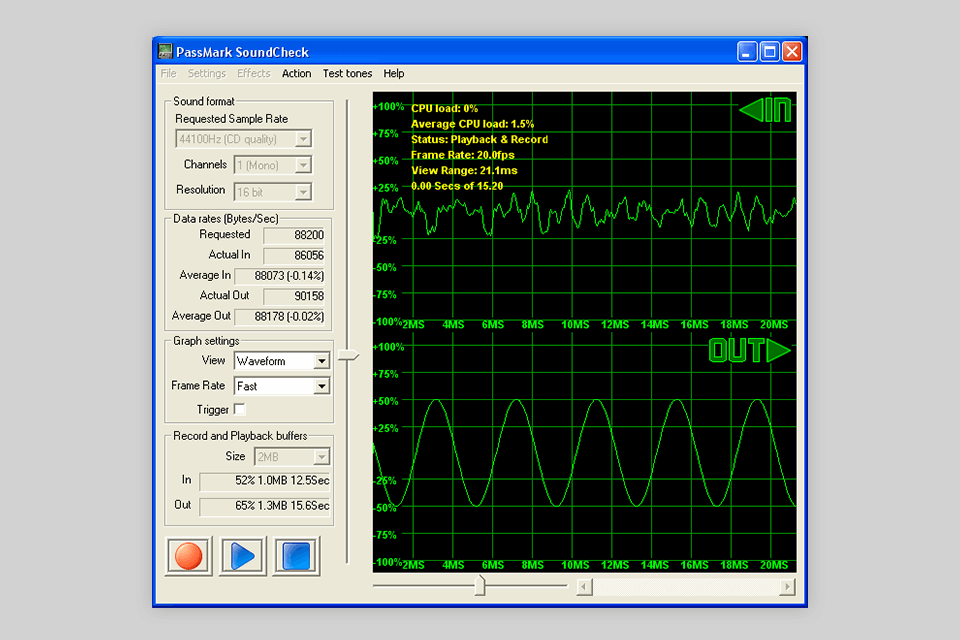
Task: Open the Settings menu
Action: [207, 73]
